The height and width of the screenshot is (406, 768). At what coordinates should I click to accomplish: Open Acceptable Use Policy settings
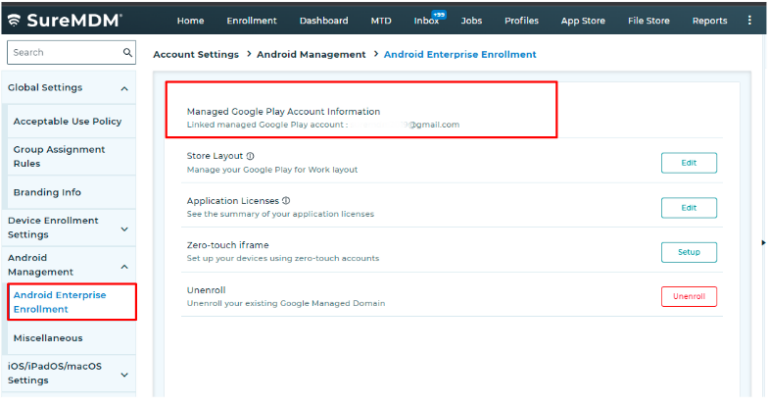pyautogui.click(x=68, y=121)
